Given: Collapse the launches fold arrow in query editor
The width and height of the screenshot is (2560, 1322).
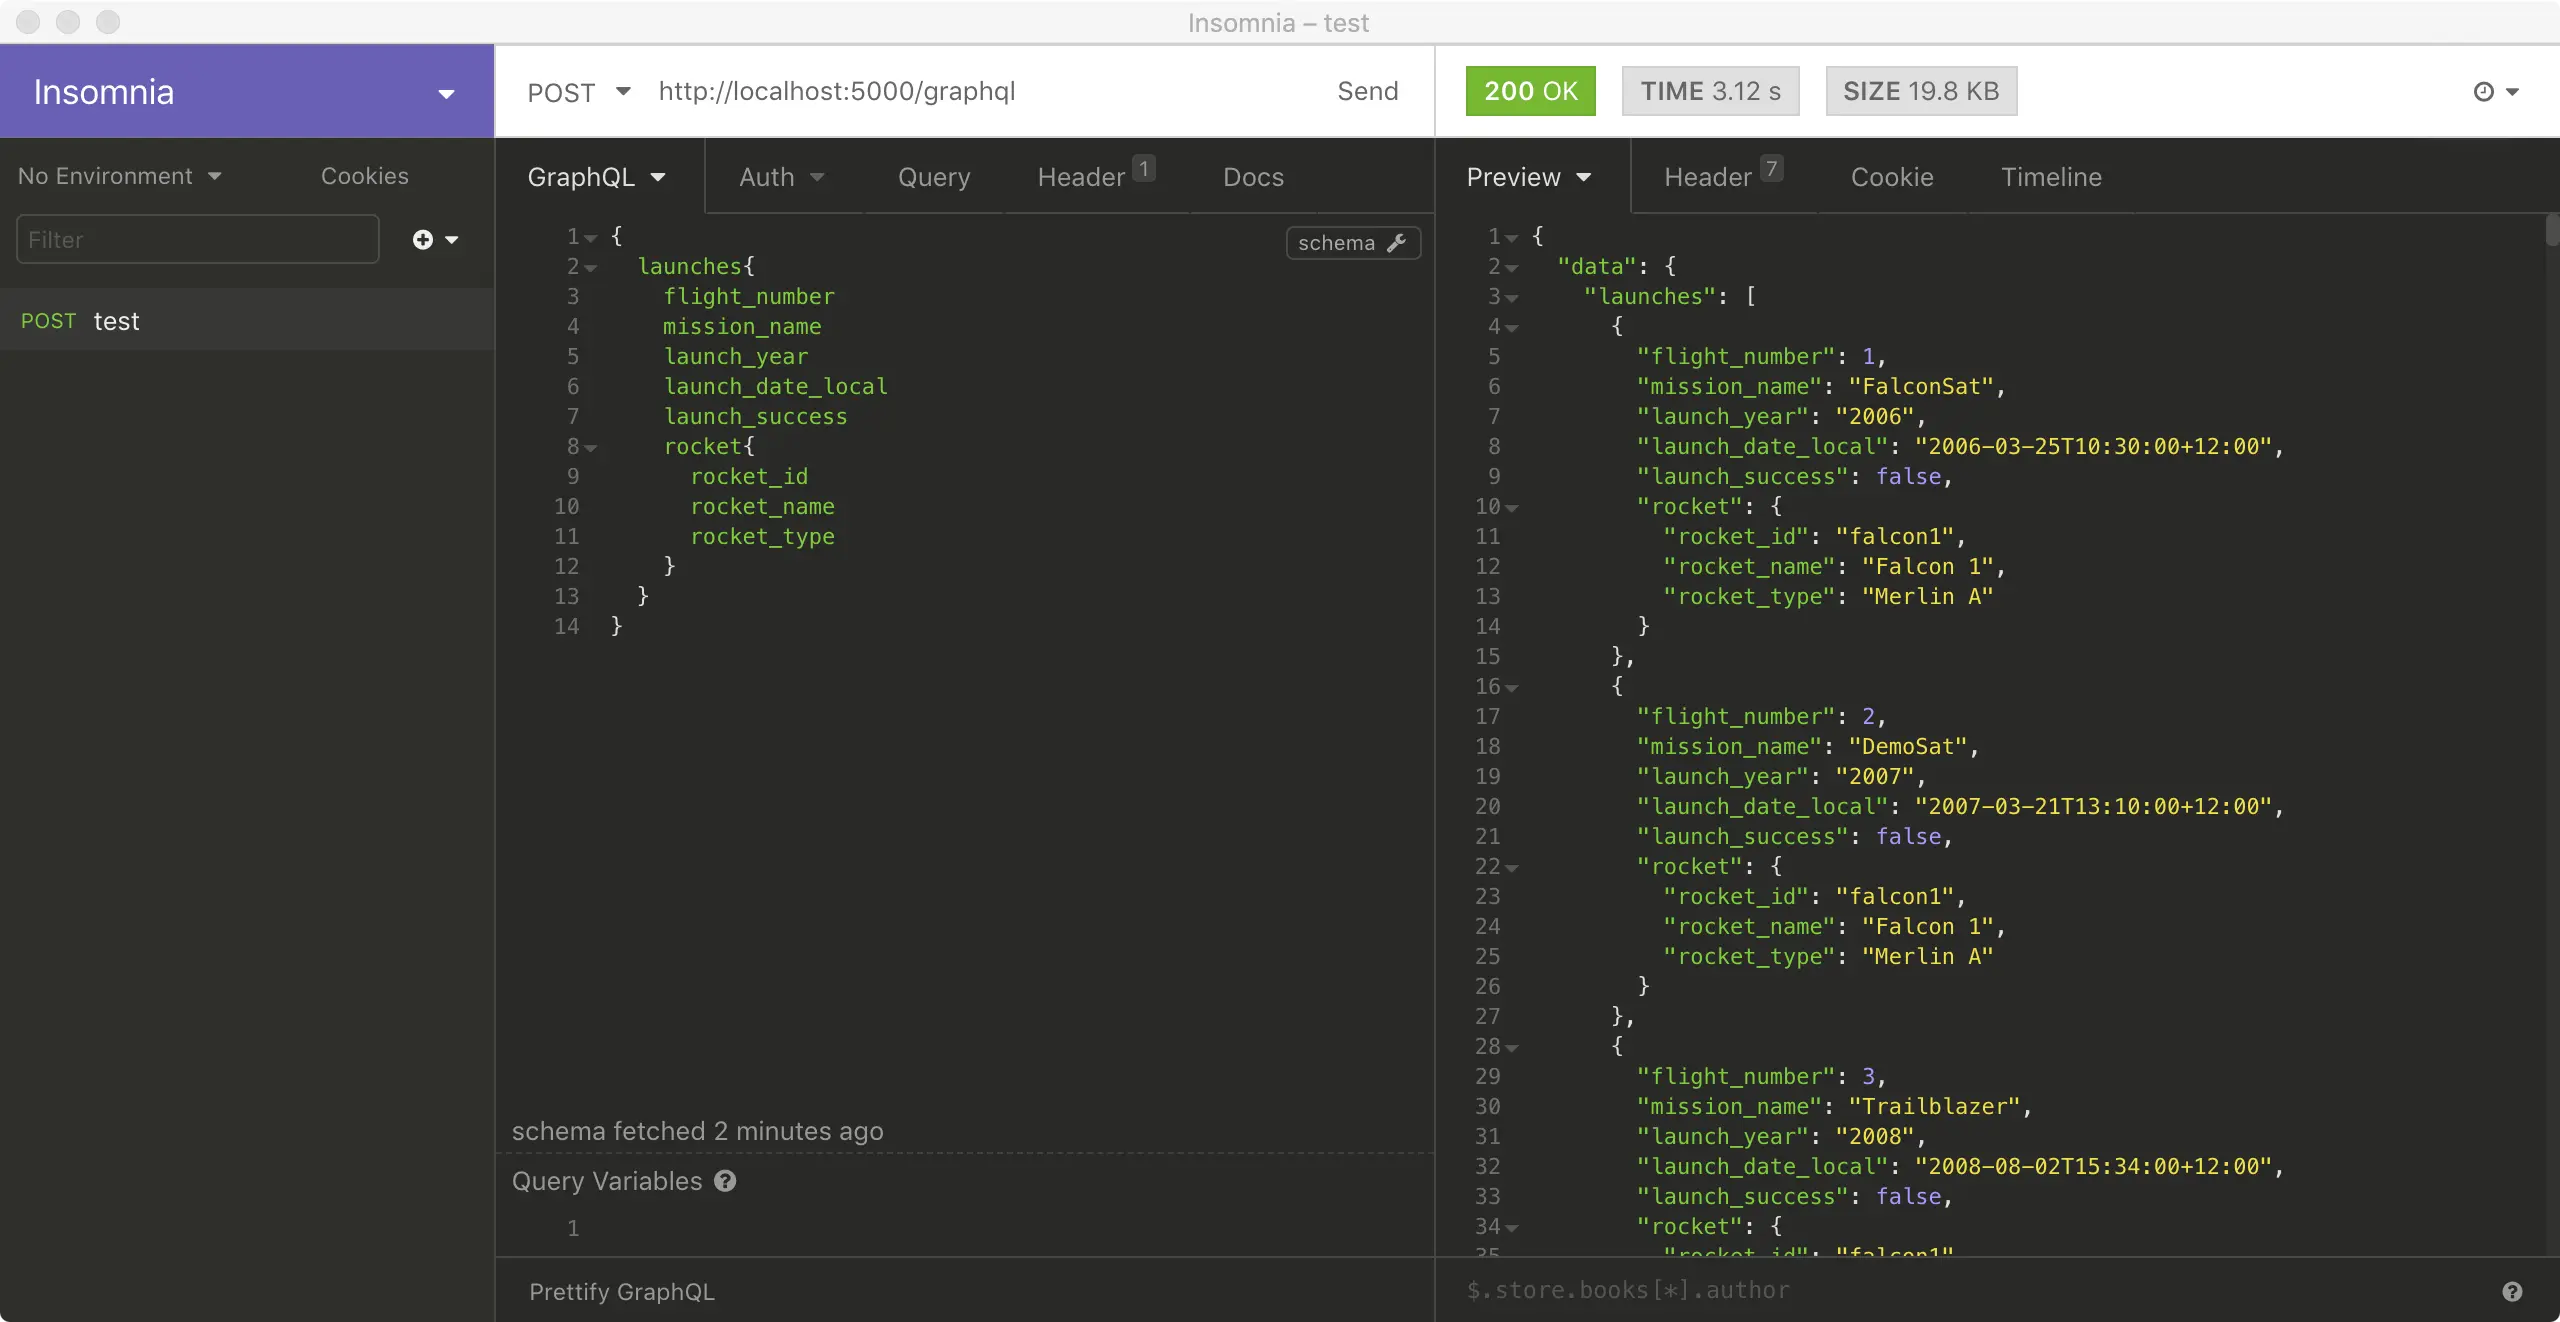Looking at the screenshot, I should (x=591, y=268).
